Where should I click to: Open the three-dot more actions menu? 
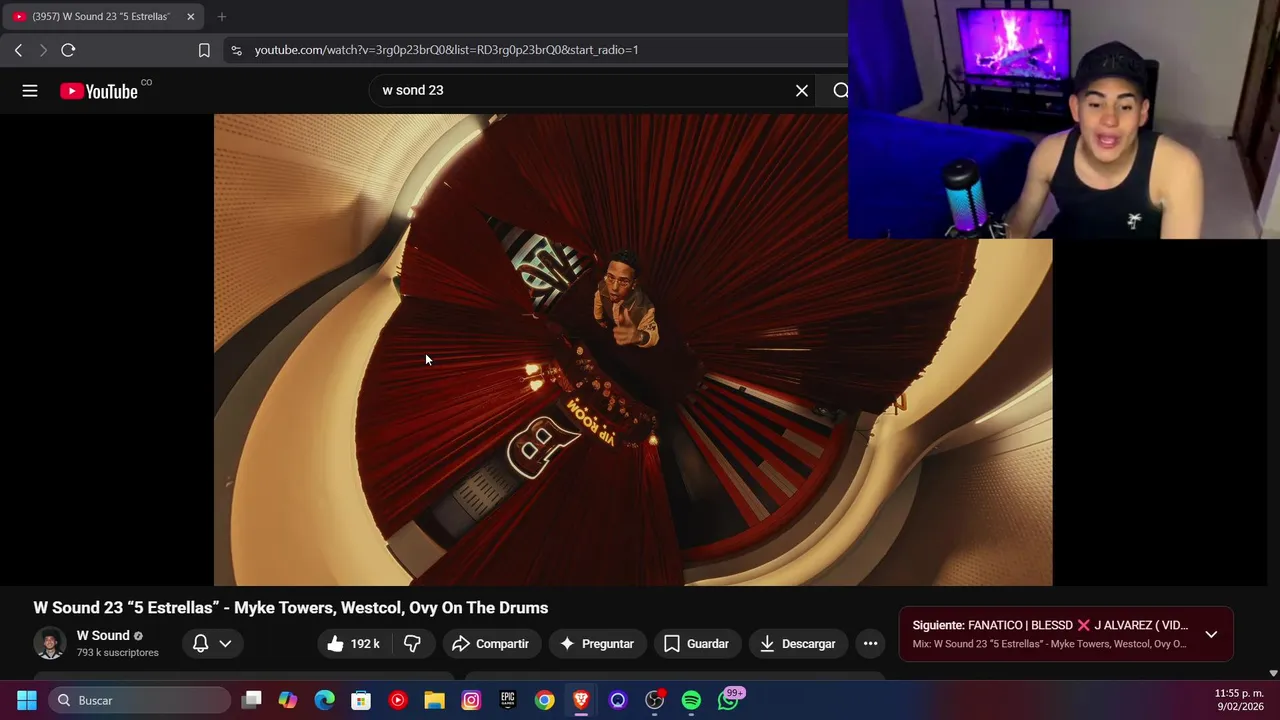(x=870, y=644)
